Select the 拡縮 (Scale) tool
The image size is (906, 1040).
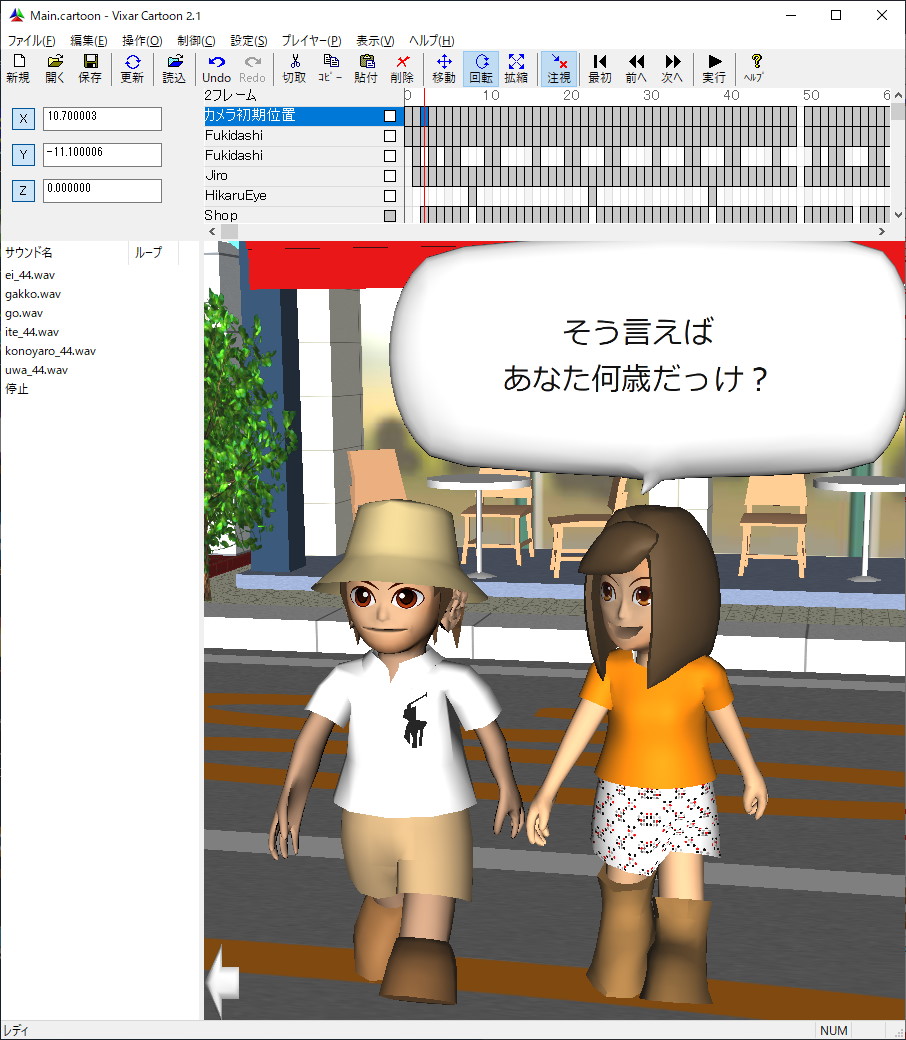pyautogui.click(x=516, y=68)
